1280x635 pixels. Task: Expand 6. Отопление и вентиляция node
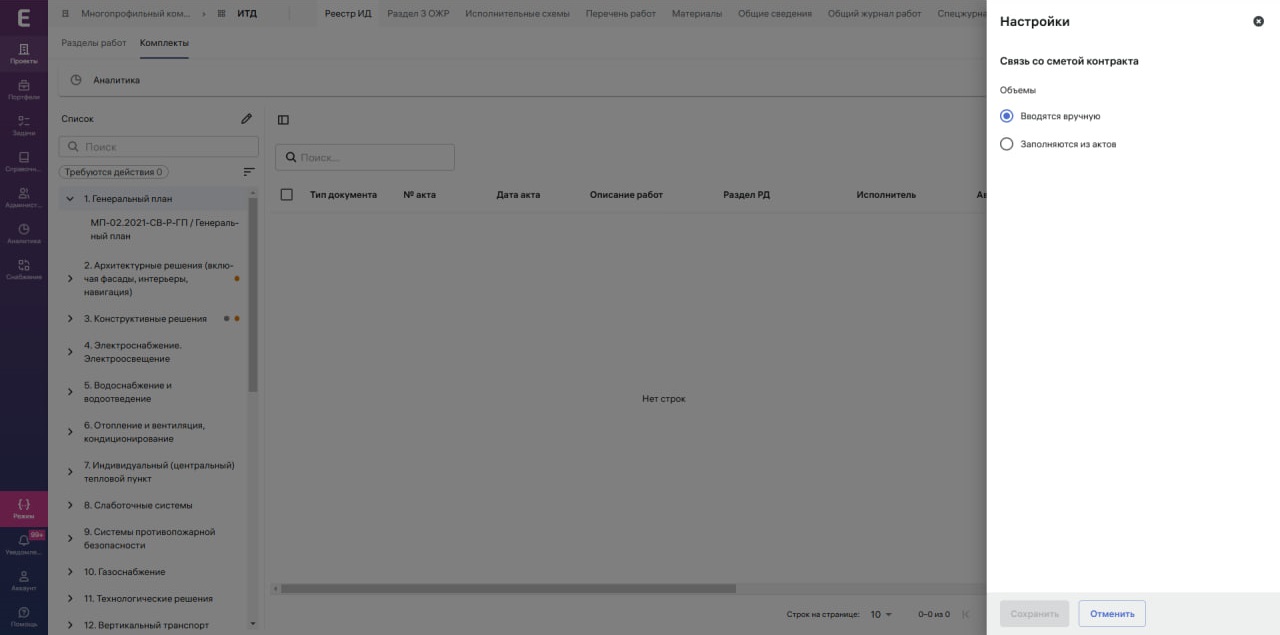tap(70, 432)
